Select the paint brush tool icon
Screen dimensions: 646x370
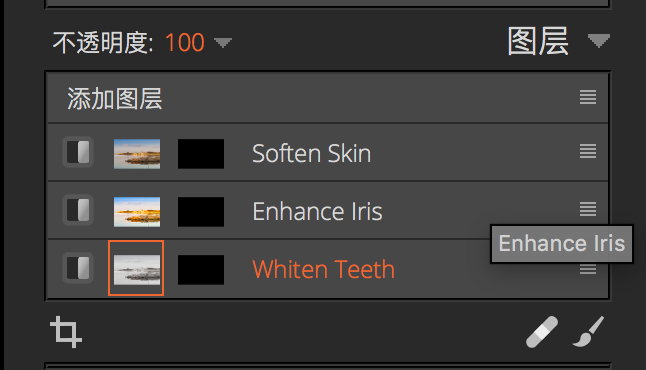588,331
